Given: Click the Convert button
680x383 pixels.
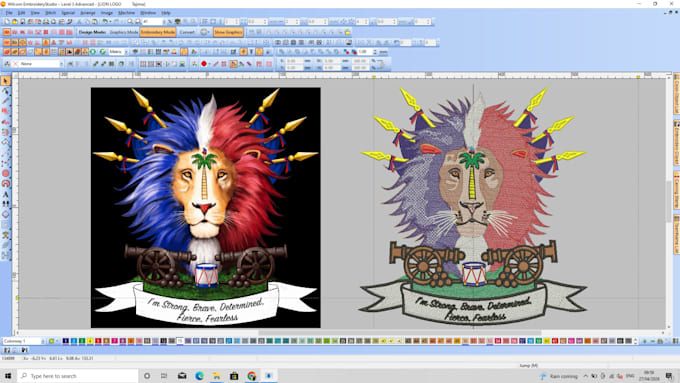Looking at the screenshot, I should click(187, 32).
